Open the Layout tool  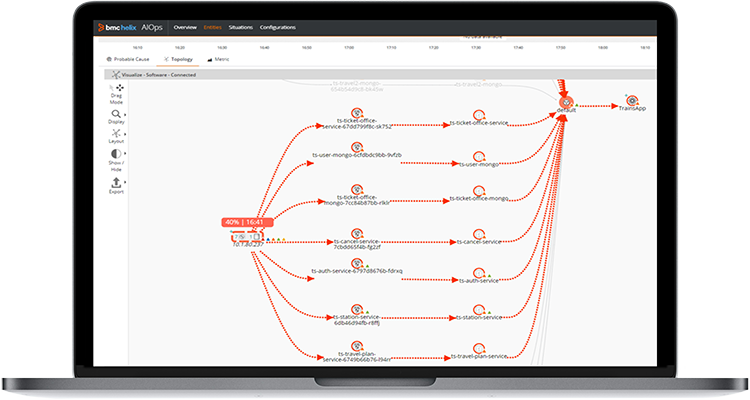116,133
